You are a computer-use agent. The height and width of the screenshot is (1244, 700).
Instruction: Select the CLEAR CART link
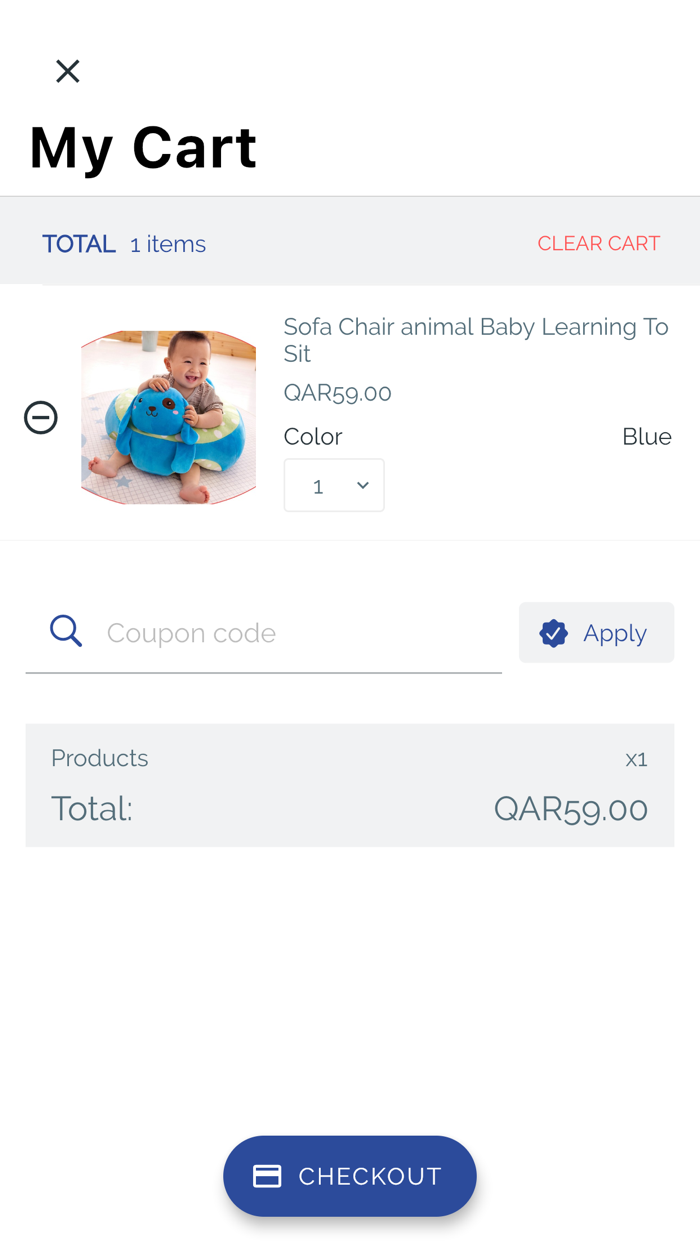(598, 244)
